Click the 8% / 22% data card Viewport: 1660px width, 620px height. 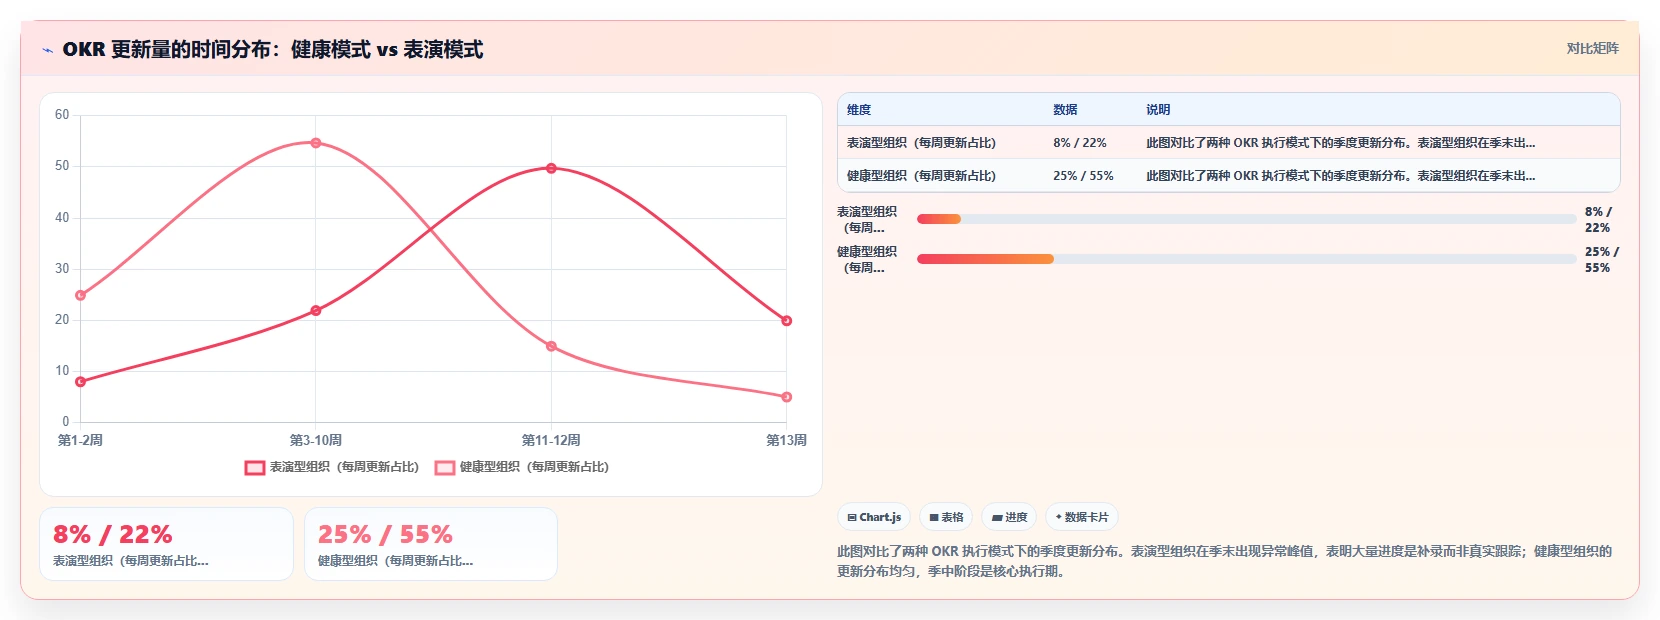coord(166,544)
